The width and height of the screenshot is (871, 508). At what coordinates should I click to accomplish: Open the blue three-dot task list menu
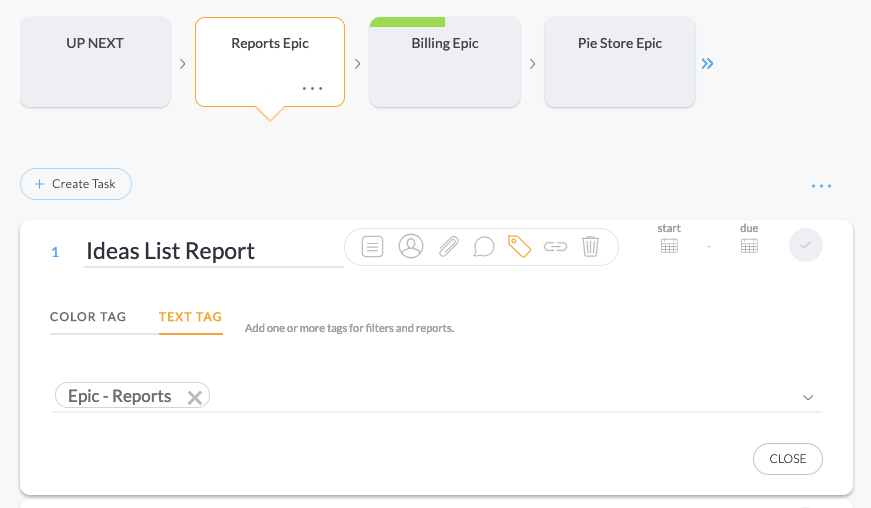821,186
